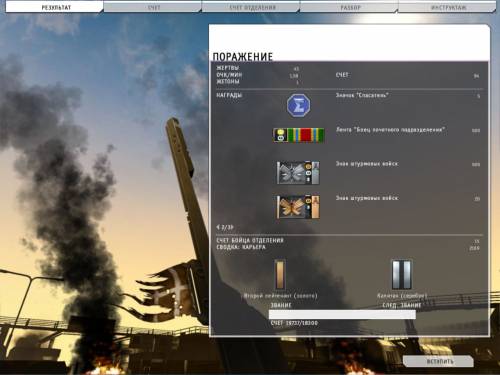The width and height of the screenshot is (500, 375).
Task: Click the СЧЕТ БОЙЦА ОТДЕЛЕНИЯ row
Action: (348, 240)
